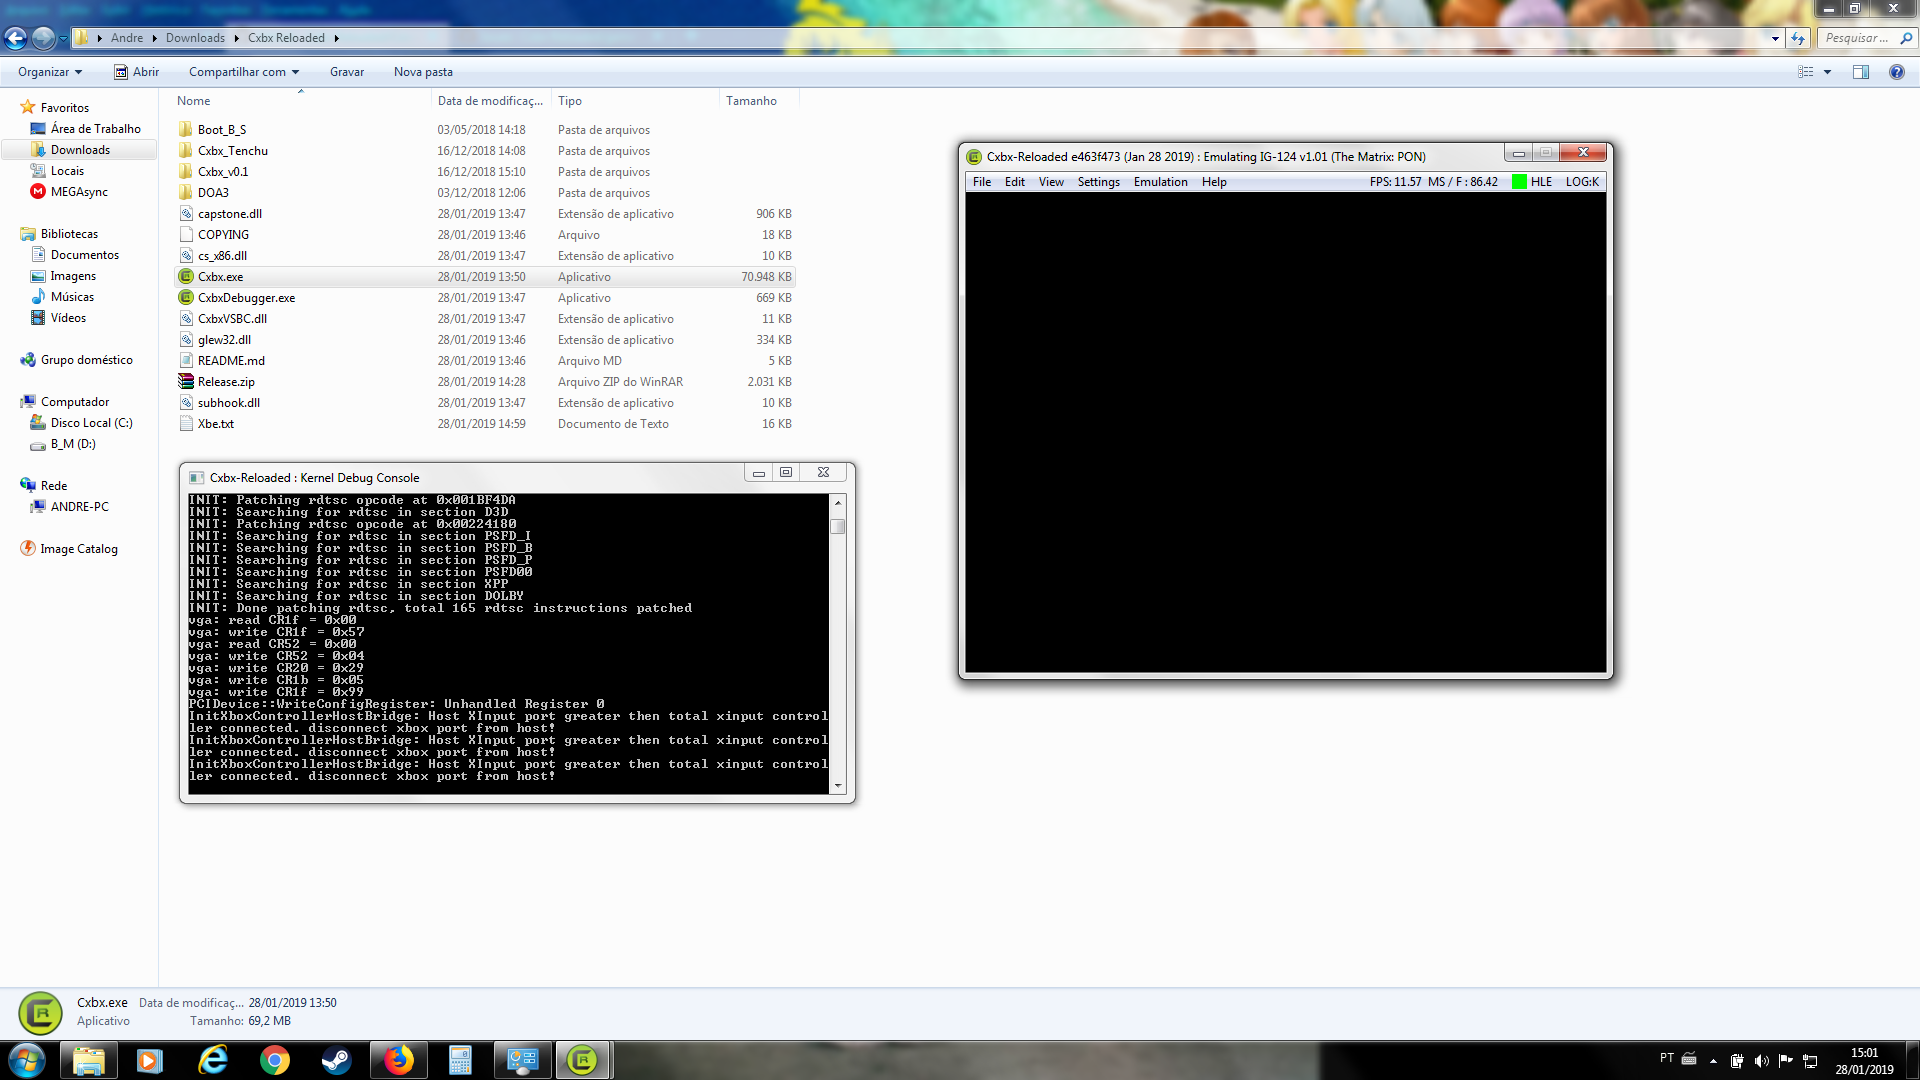Launch Firefox from the taskbar
The height and width of the screenshot is (1080, 1920).
pos(398,1060)
